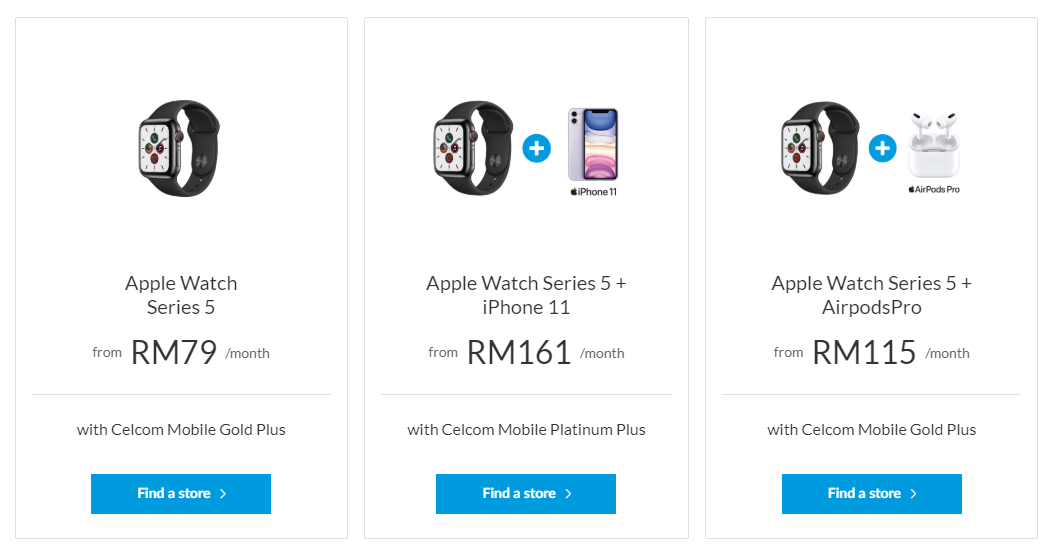Click the purple iPhone 11 image
The width and height of the screenshot is (1050, 546).
(x=593, y=146)
